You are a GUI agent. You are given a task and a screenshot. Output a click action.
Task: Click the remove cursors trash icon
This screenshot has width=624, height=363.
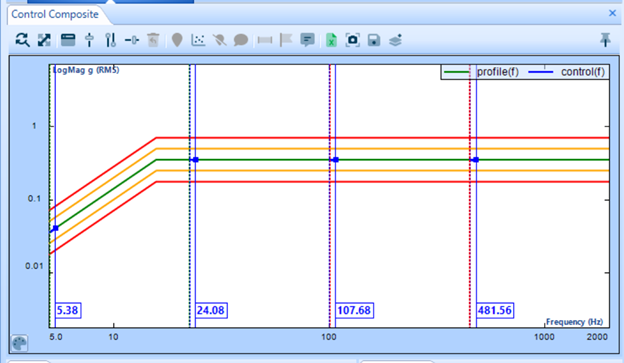(x=153, y=40)
